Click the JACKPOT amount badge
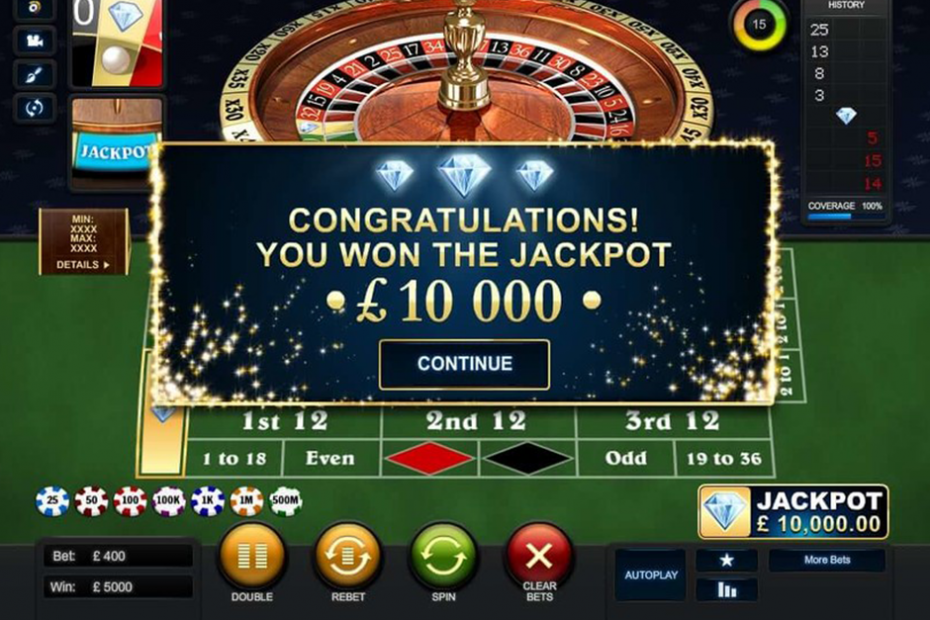Viewport: 930px width, 620px height. coord(793,512)
